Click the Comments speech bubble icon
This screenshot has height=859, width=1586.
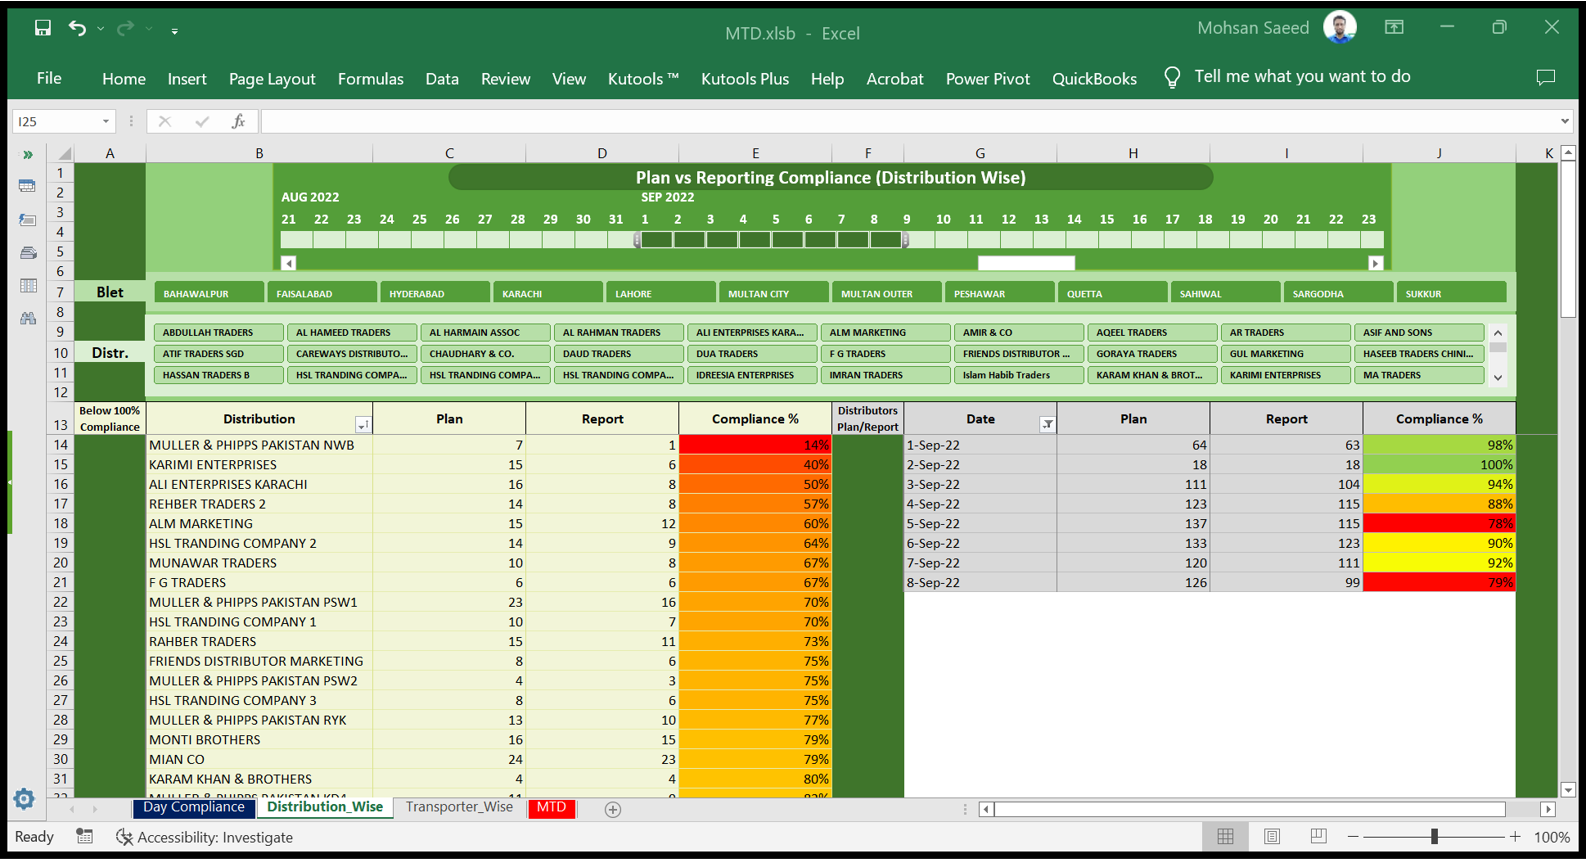tap(1545, 78)
